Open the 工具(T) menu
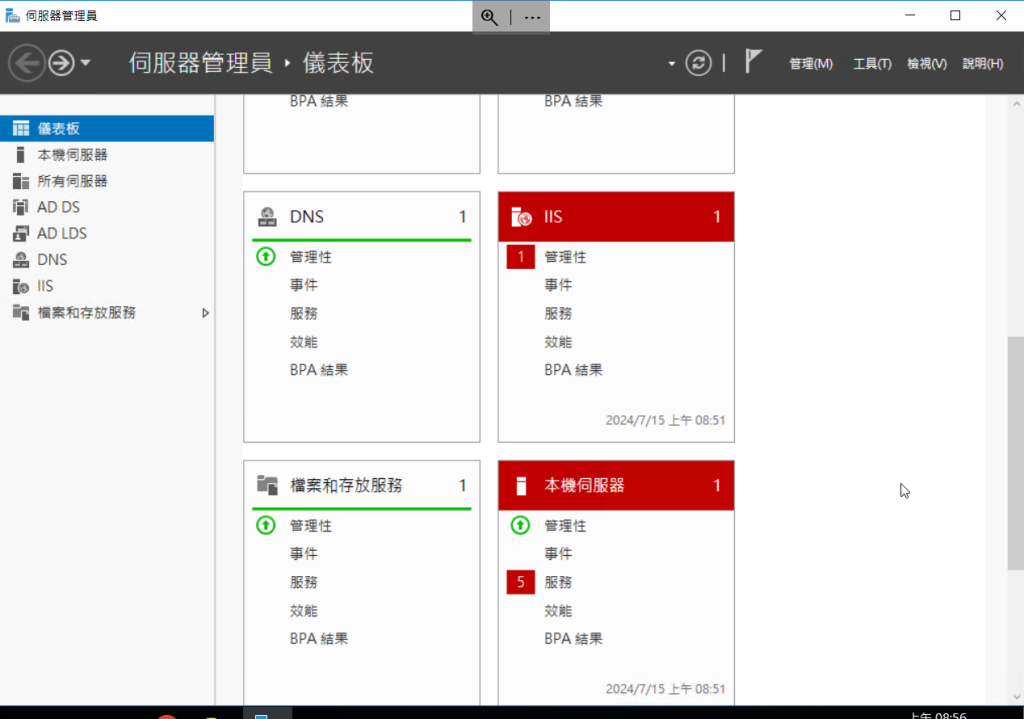 click(871, 64)
